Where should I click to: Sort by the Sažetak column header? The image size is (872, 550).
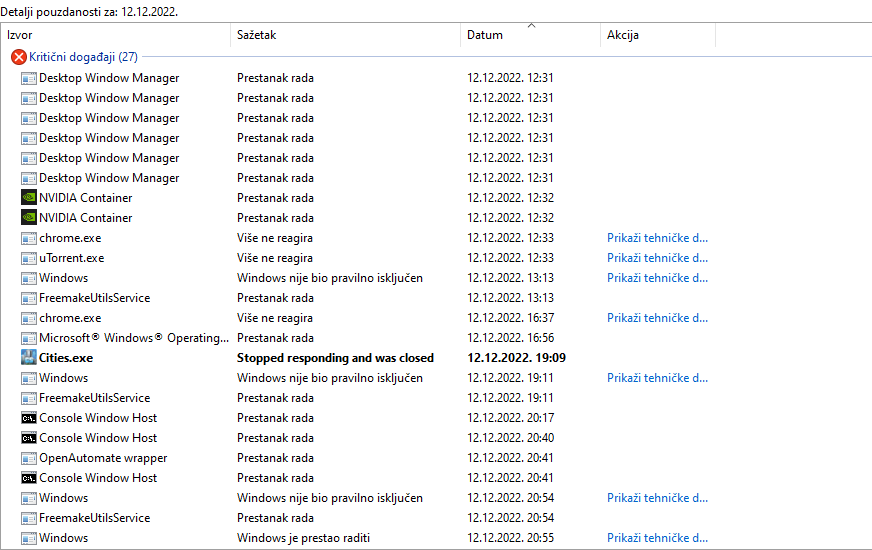tap(345, 35)
